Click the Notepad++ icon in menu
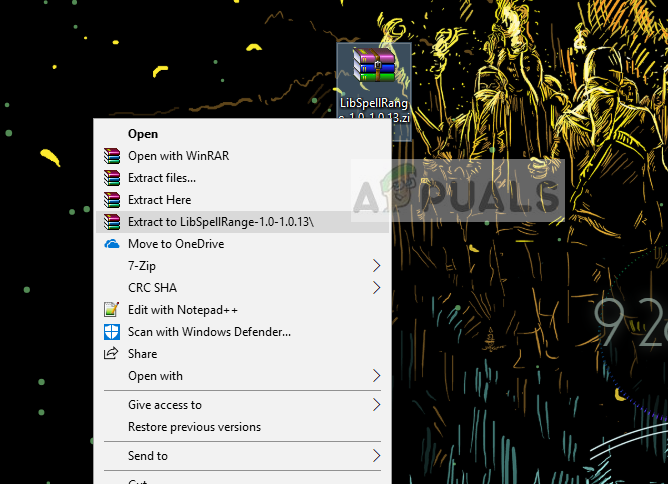The image size is (668, 484). 112,310
